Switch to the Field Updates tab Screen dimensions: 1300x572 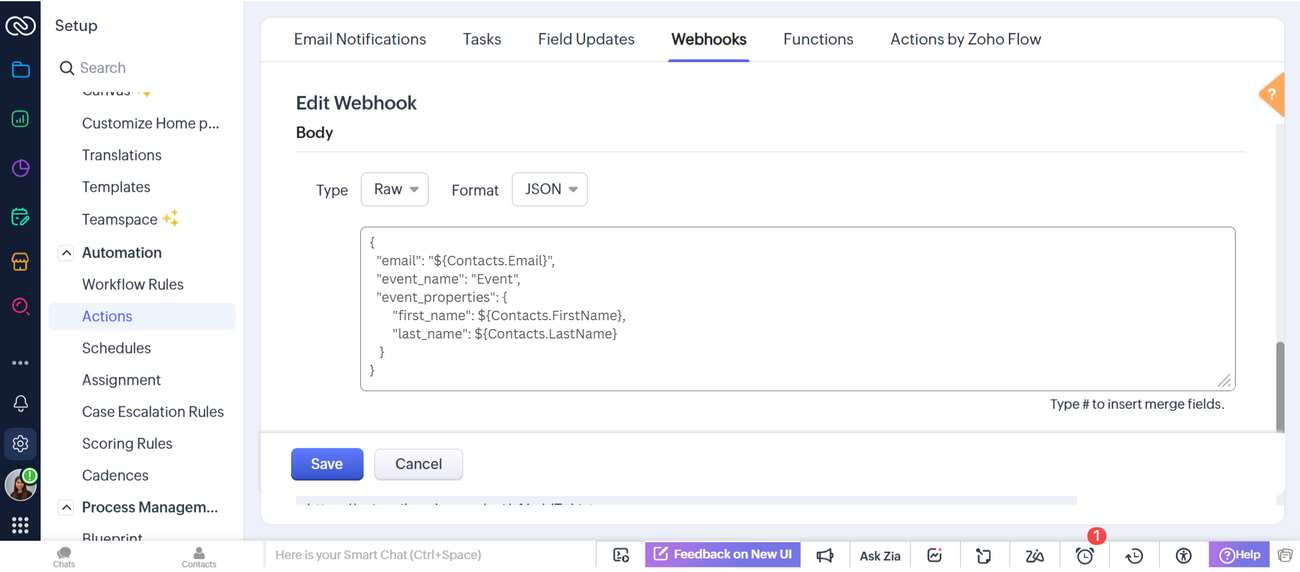click(x=586, y=39)
